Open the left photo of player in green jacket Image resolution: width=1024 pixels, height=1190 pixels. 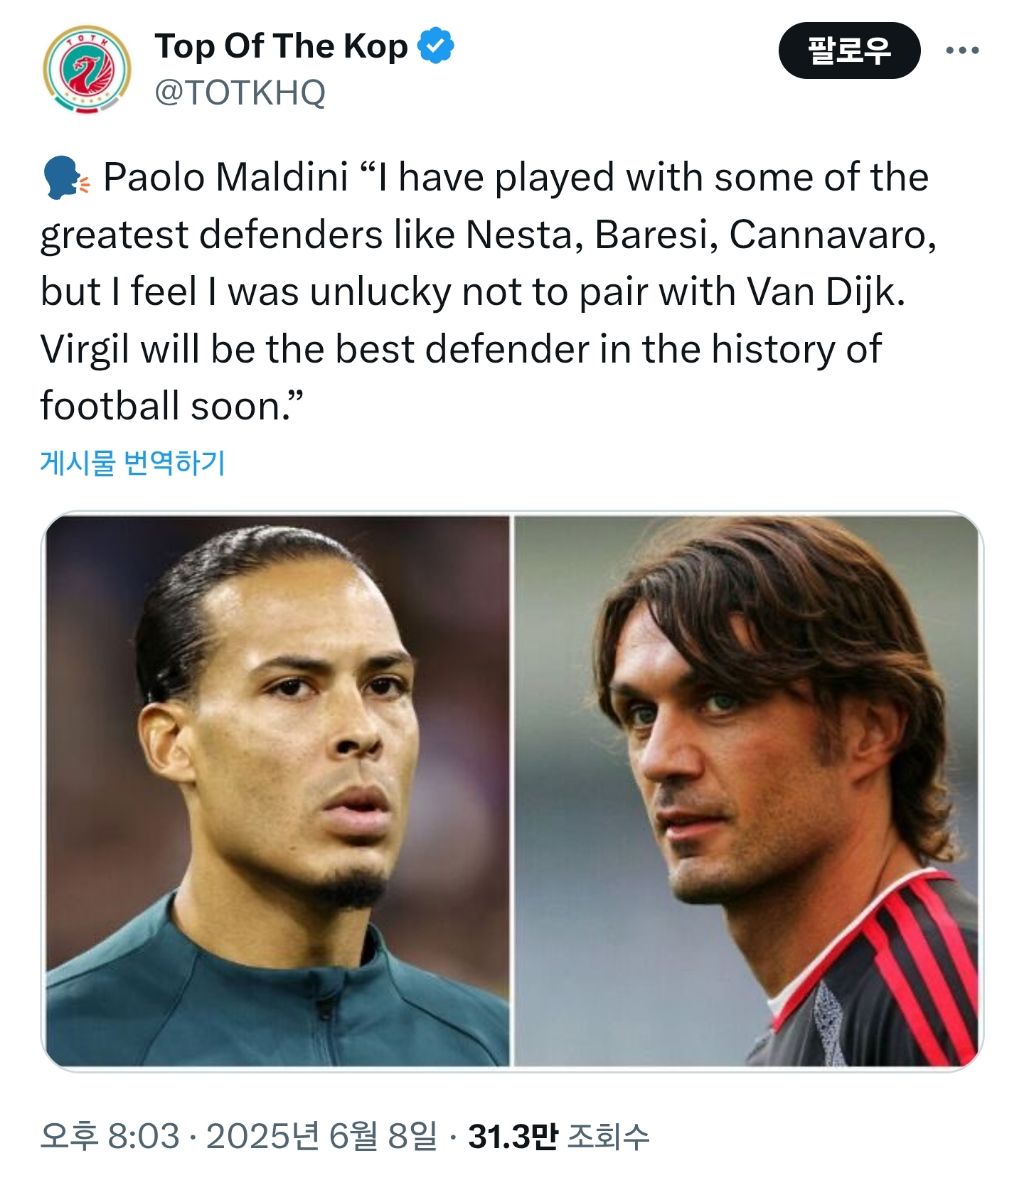(x=277, y=791)
